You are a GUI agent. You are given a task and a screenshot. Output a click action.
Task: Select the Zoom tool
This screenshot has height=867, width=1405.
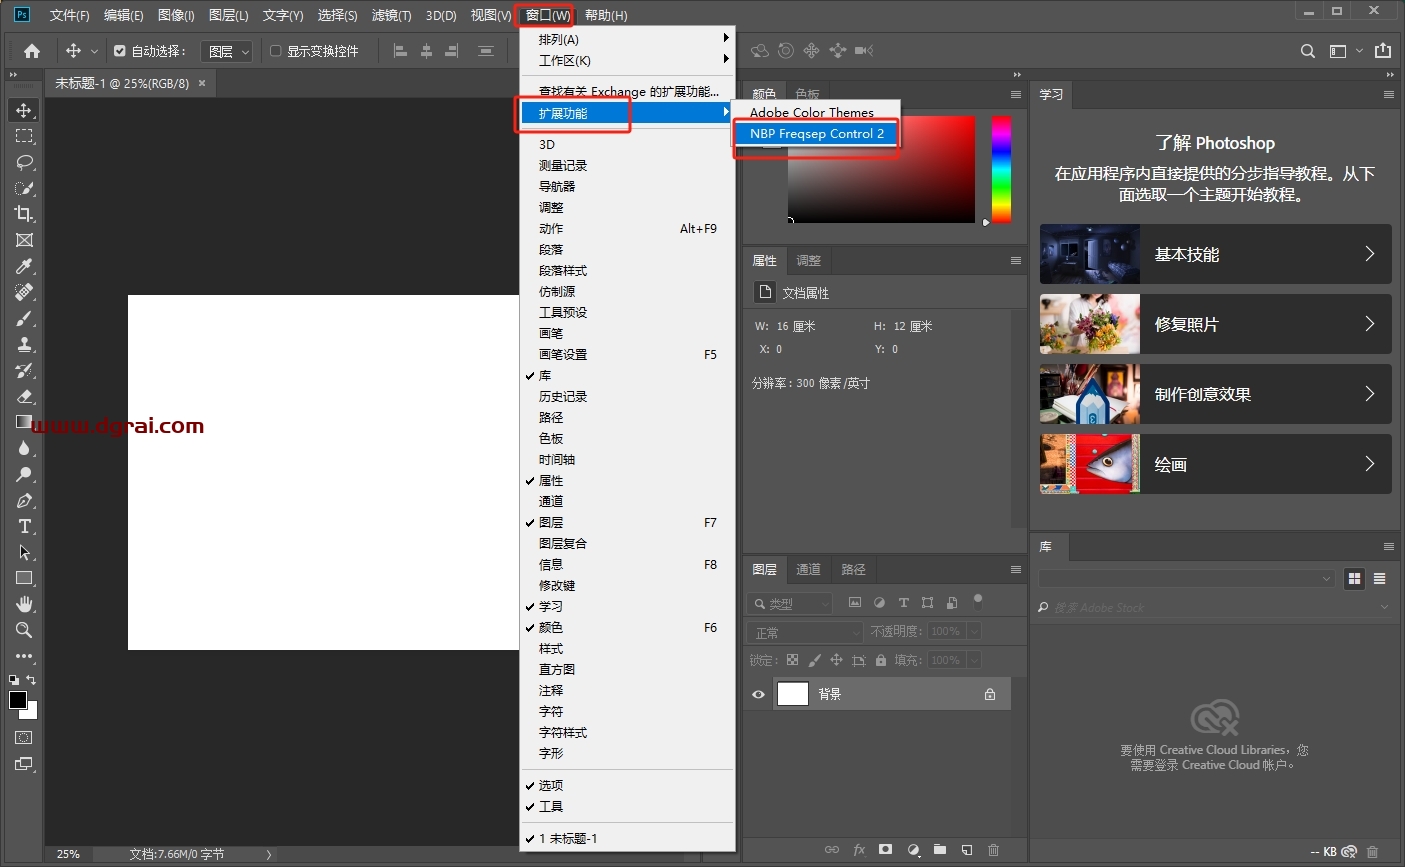tap(24, 630)
